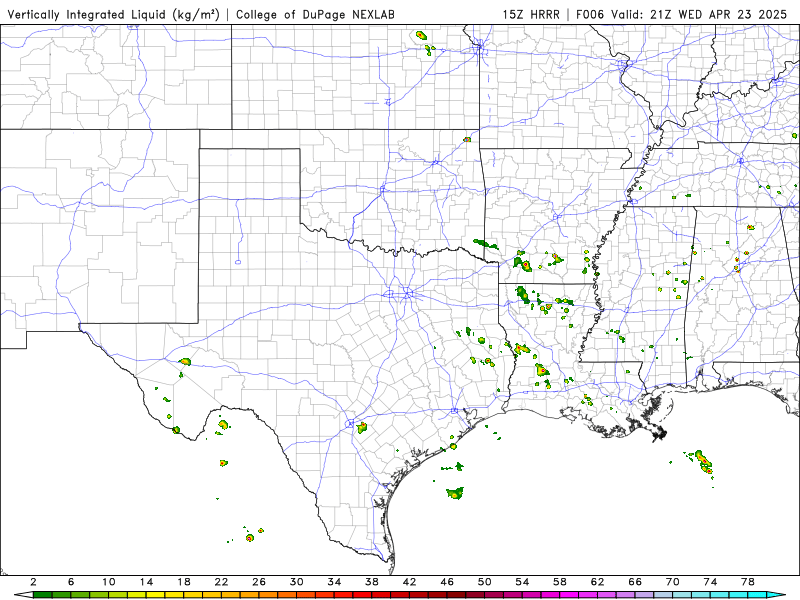Click the color scale label 46
800x600 pixels.
point(447,582)
